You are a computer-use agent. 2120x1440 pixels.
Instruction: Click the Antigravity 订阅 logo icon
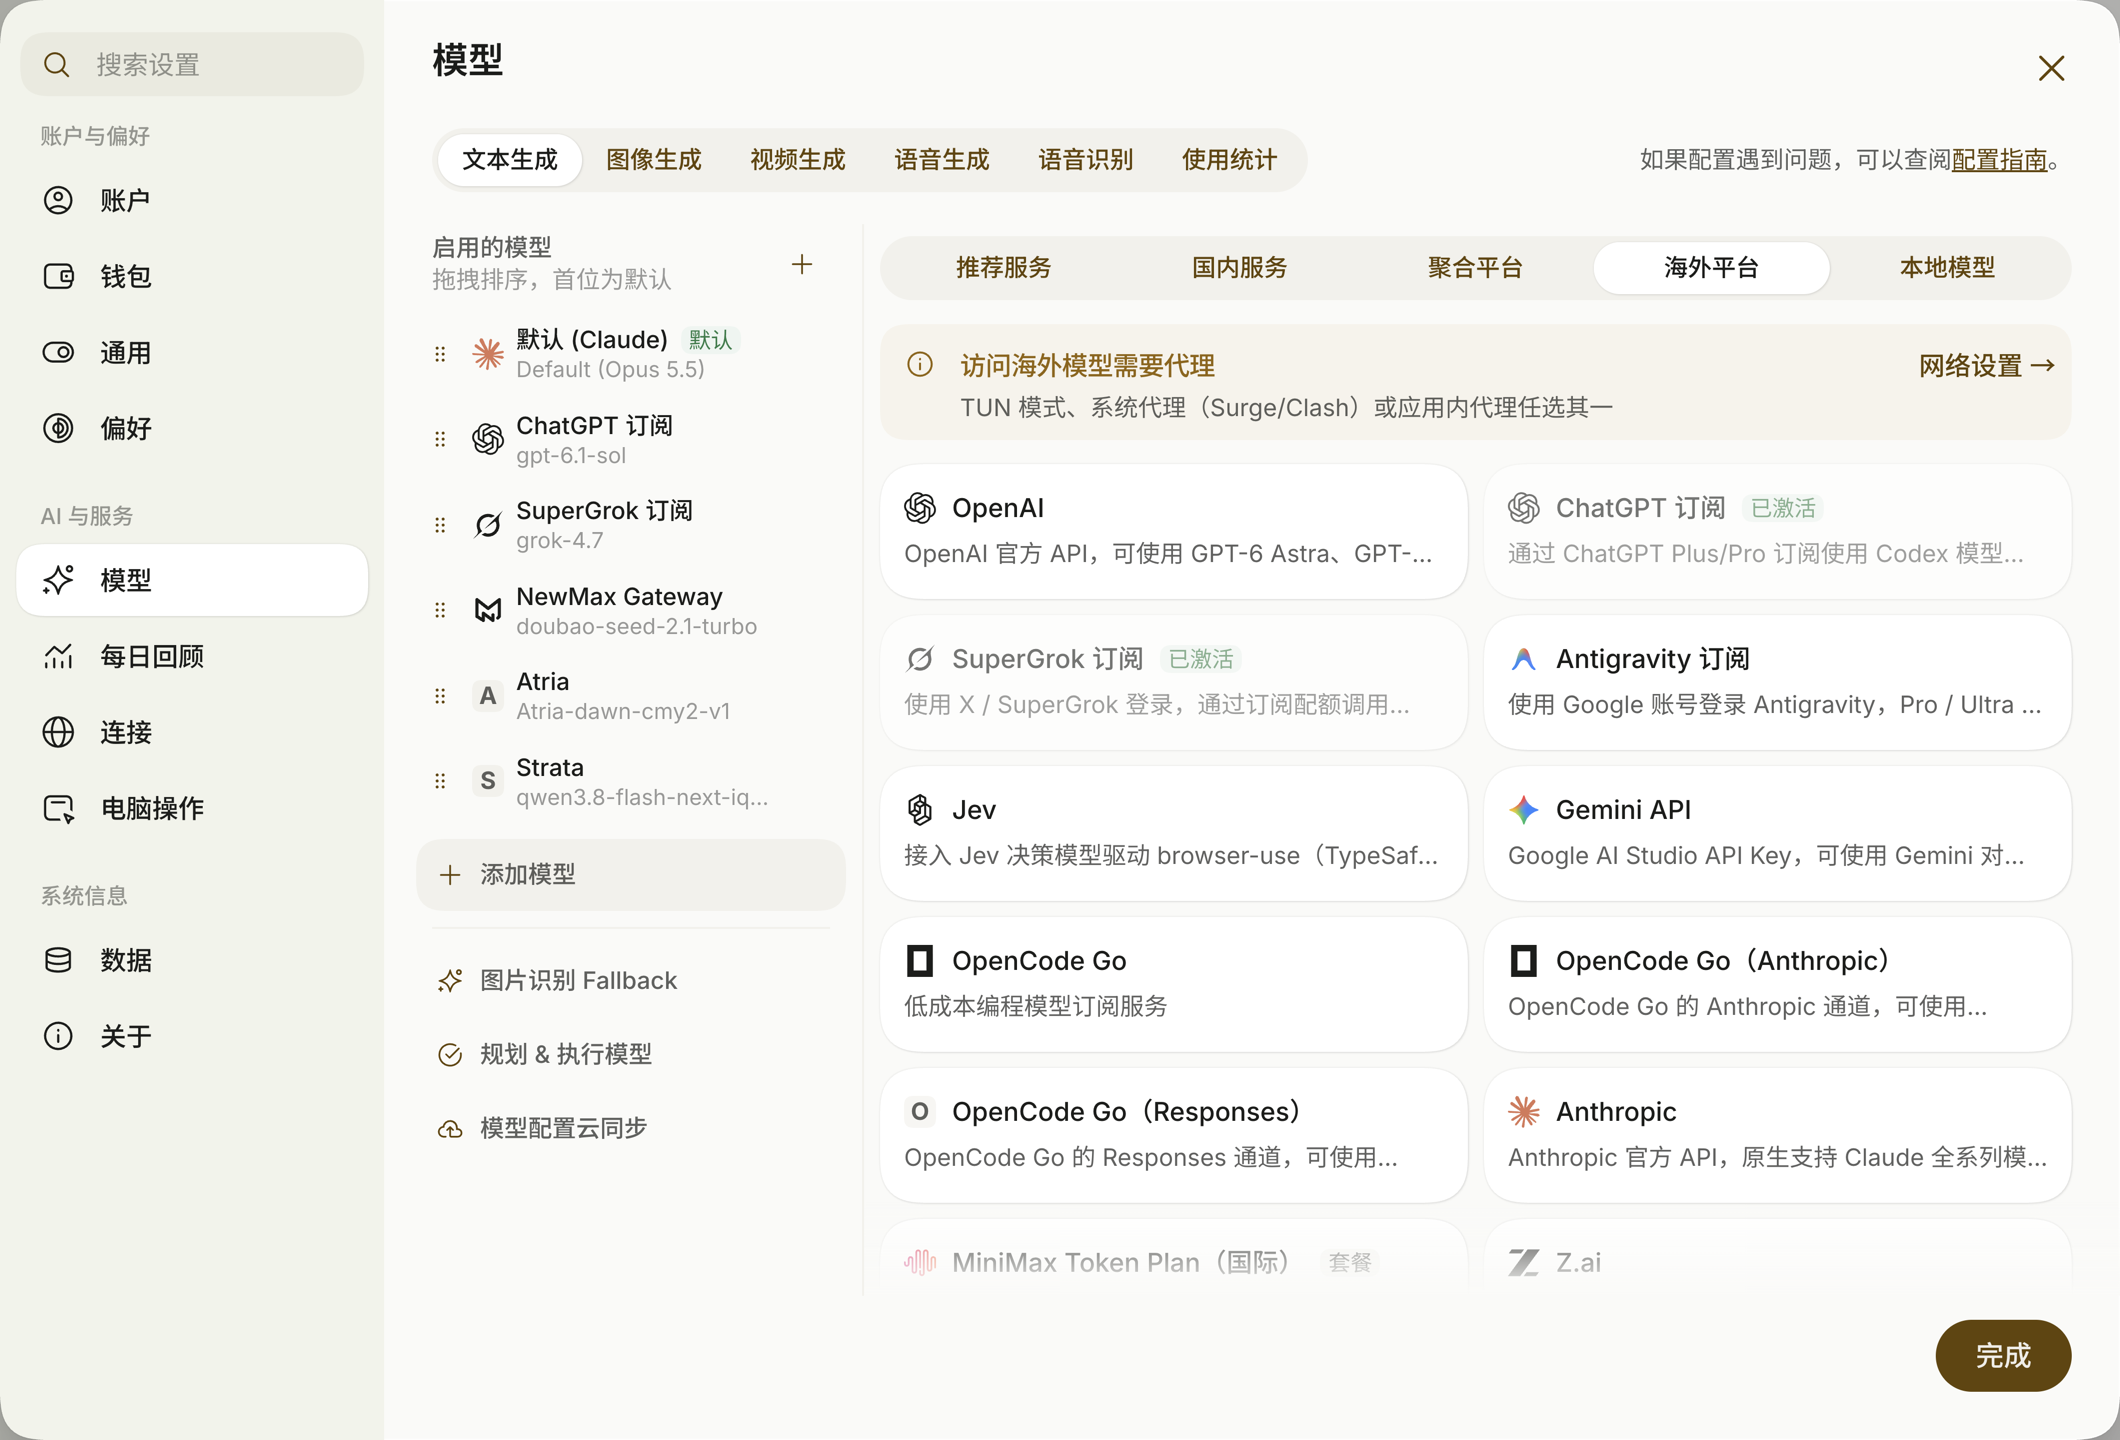tap(1523, 658)
